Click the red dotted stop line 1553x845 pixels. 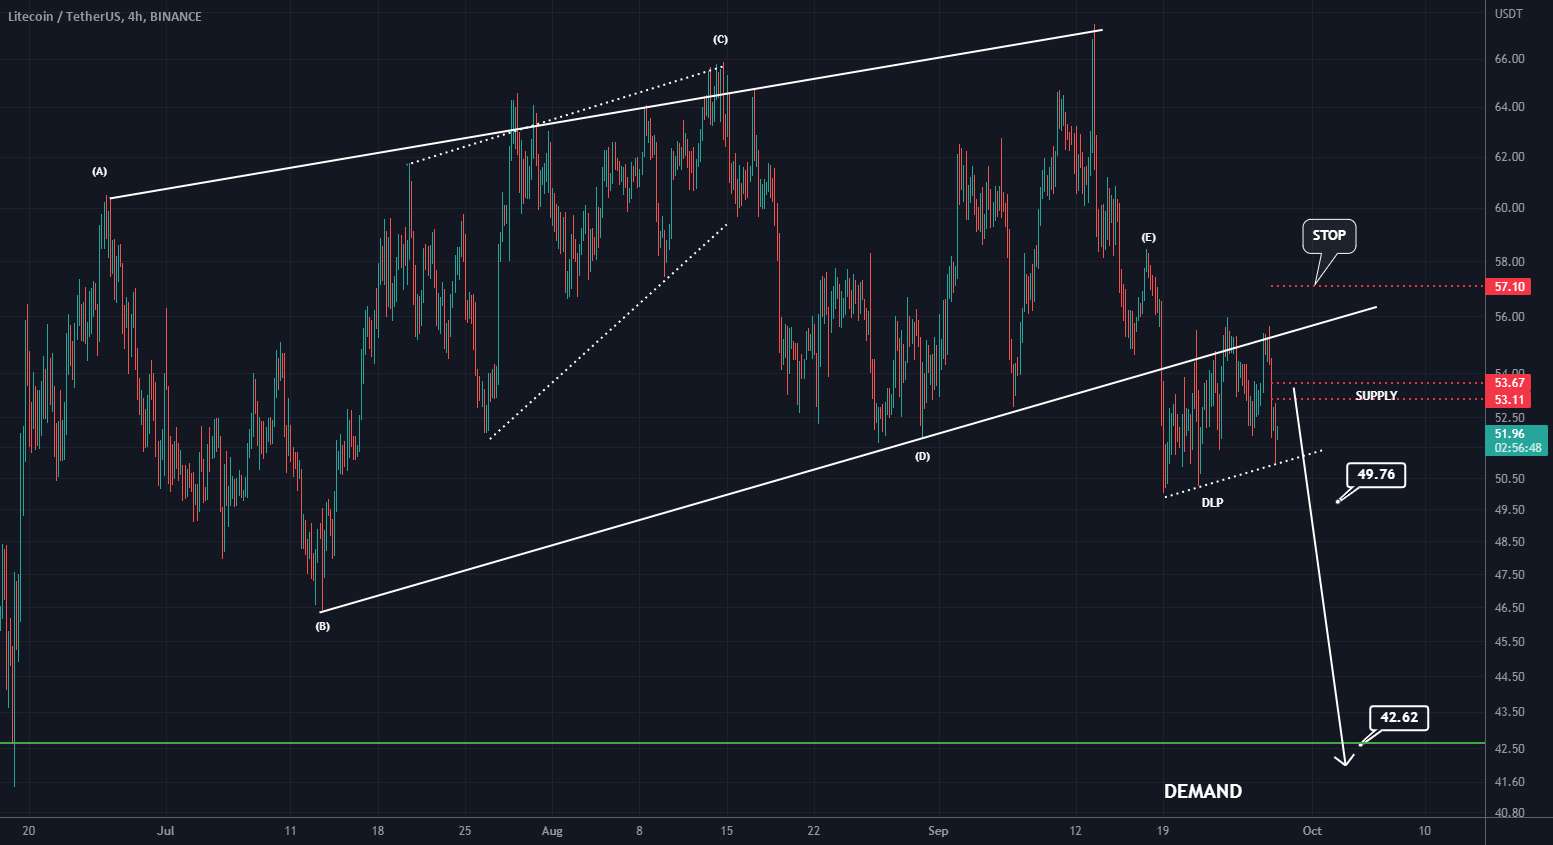[x=1378, y=286]
